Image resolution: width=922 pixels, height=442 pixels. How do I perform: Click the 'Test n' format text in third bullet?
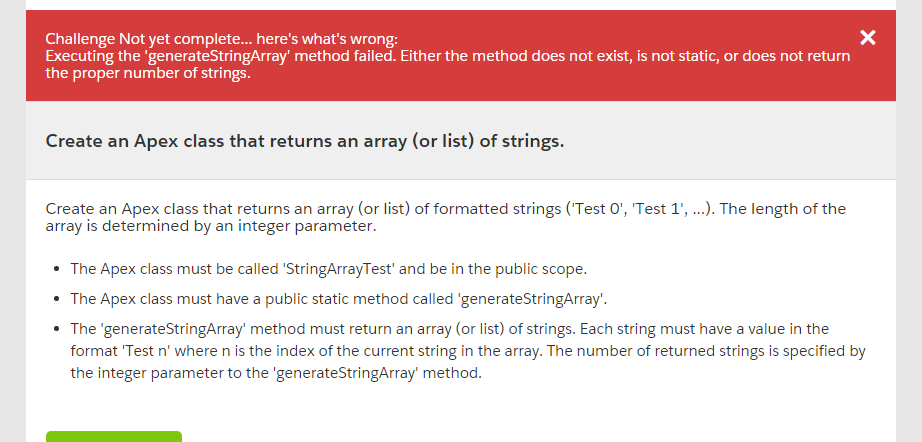click(x=146, y=351)
